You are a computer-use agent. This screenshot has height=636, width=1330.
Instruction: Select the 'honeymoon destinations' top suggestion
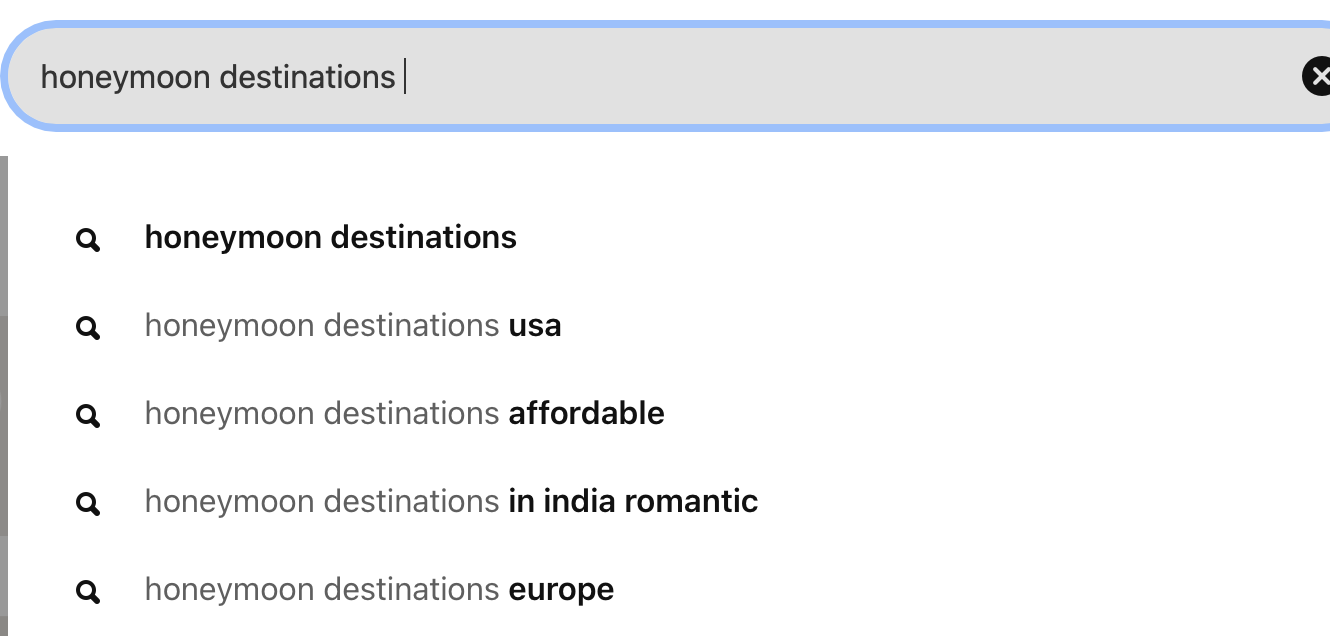pos(330,238)
